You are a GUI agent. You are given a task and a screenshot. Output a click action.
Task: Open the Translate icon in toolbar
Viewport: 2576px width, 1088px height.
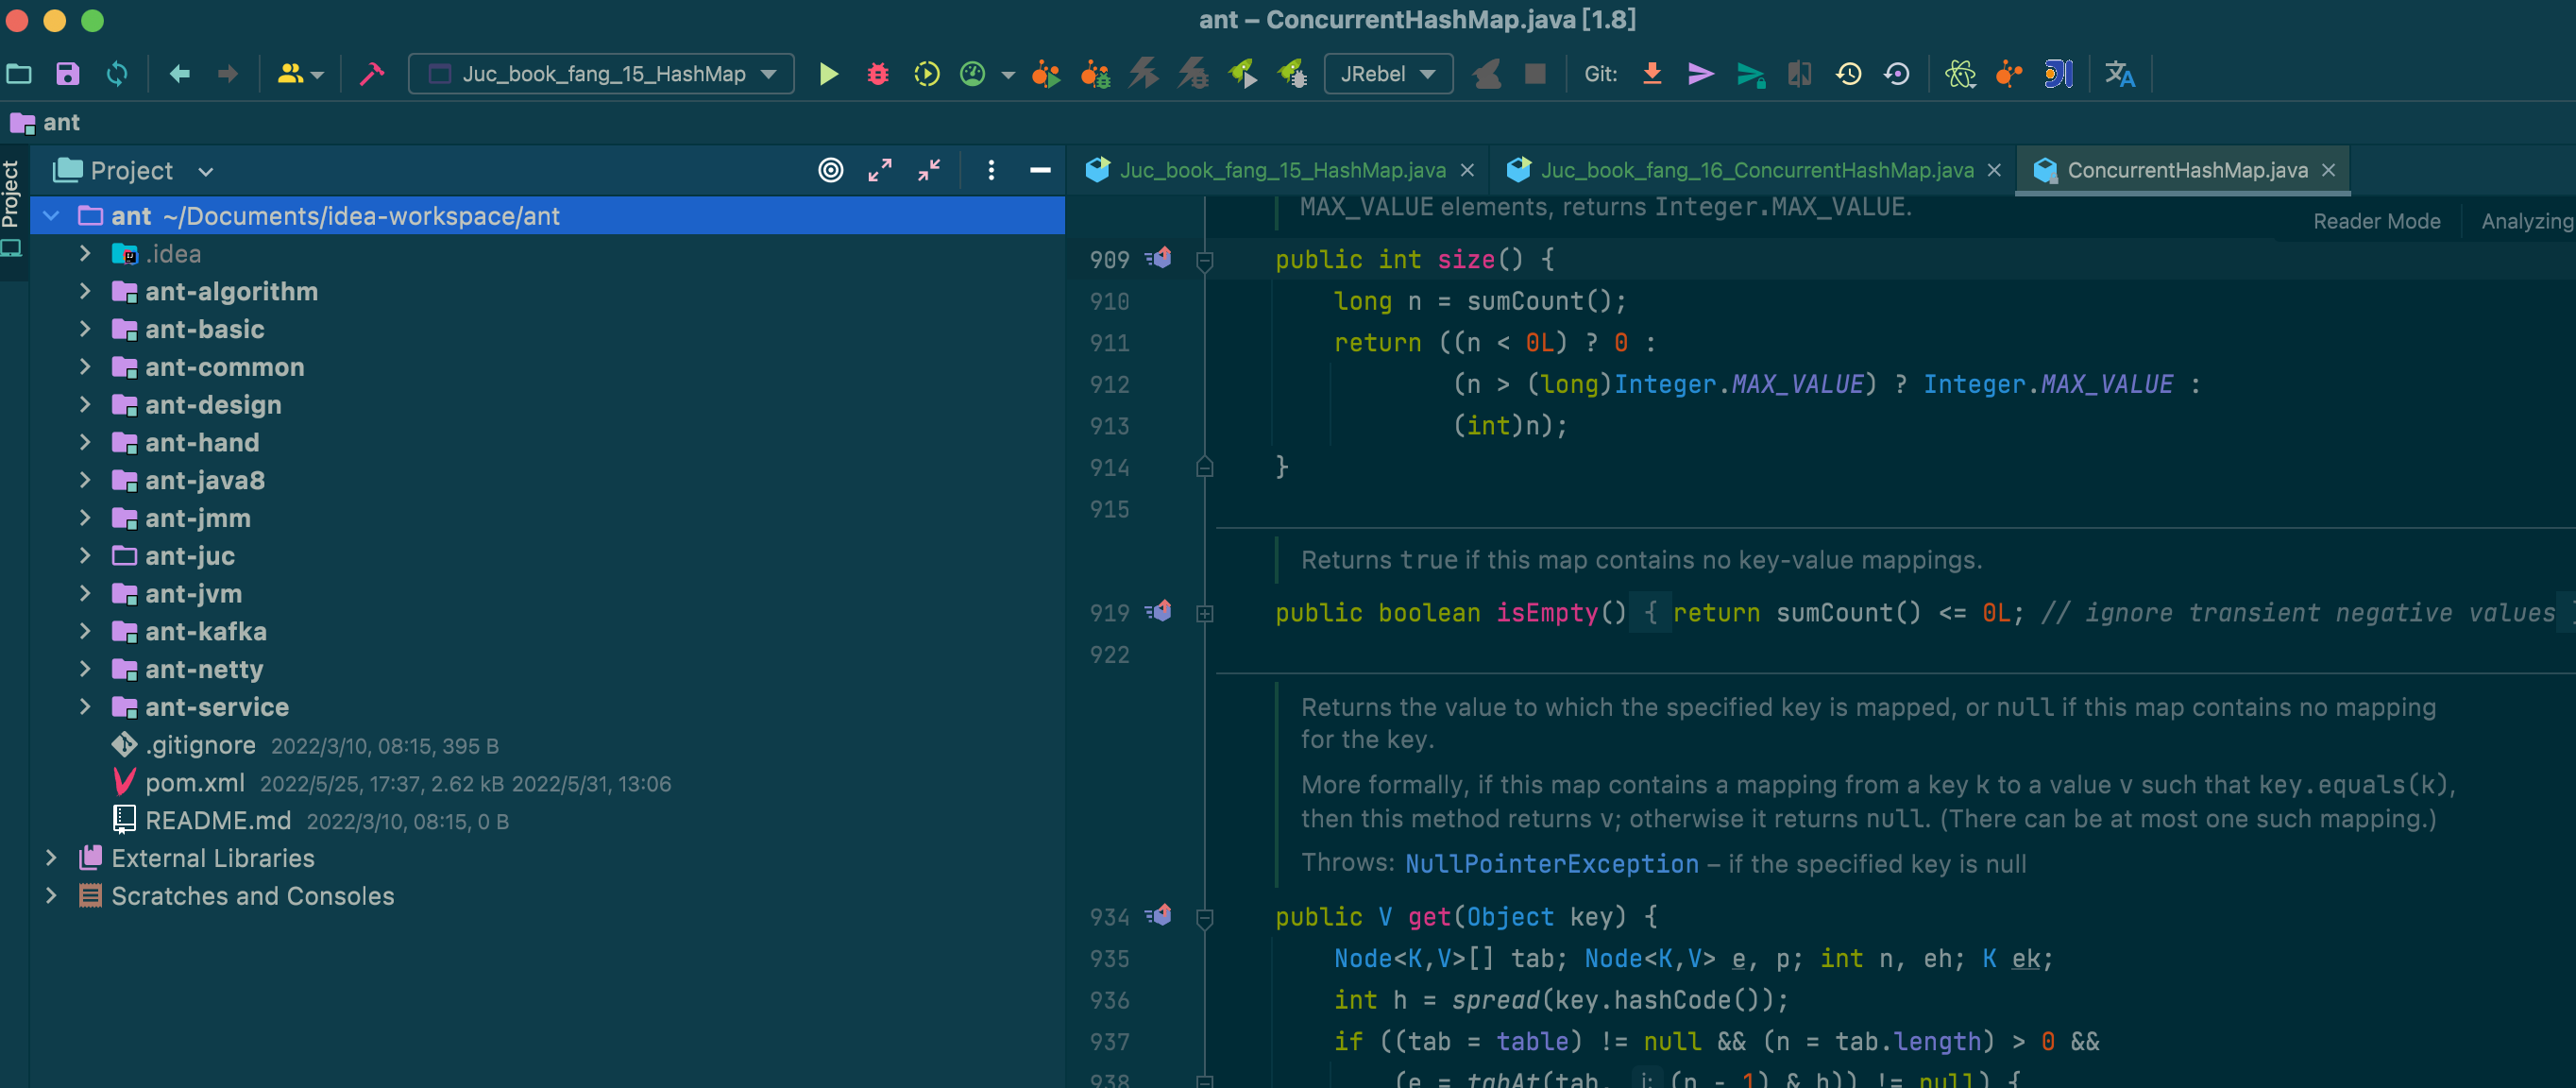(x=2119, y=74)
